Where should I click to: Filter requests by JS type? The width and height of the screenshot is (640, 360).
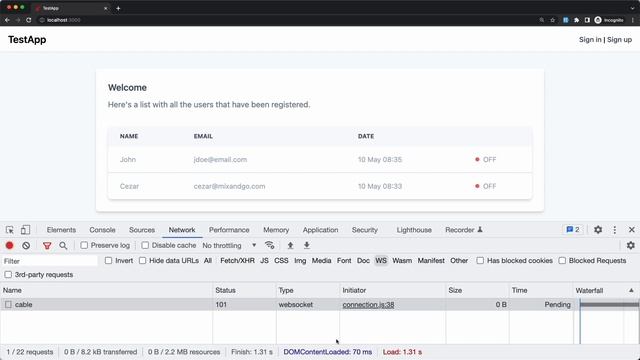(264, 260)
